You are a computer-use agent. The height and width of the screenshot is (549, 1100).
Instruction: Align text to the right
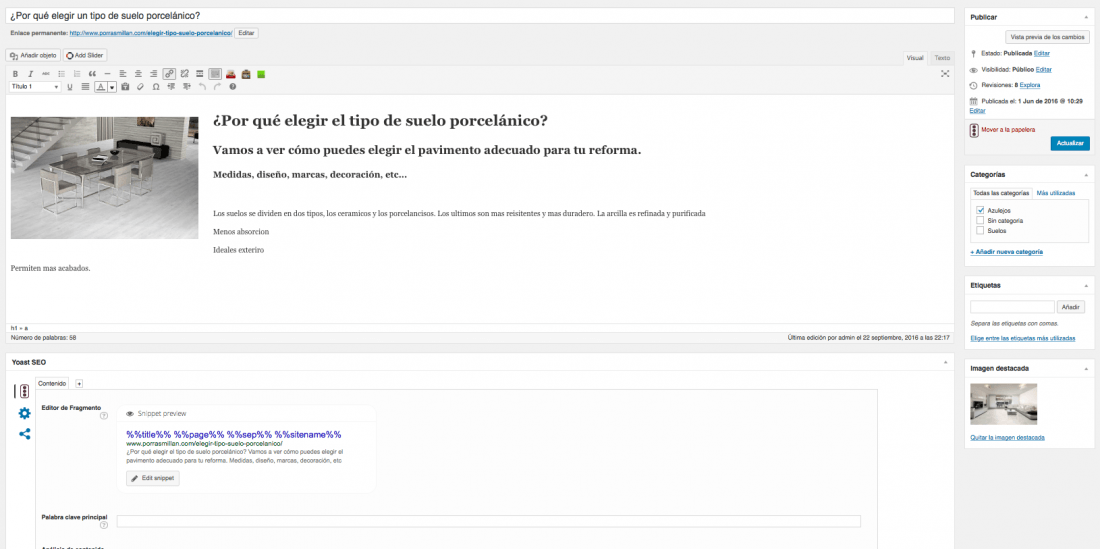154,74
